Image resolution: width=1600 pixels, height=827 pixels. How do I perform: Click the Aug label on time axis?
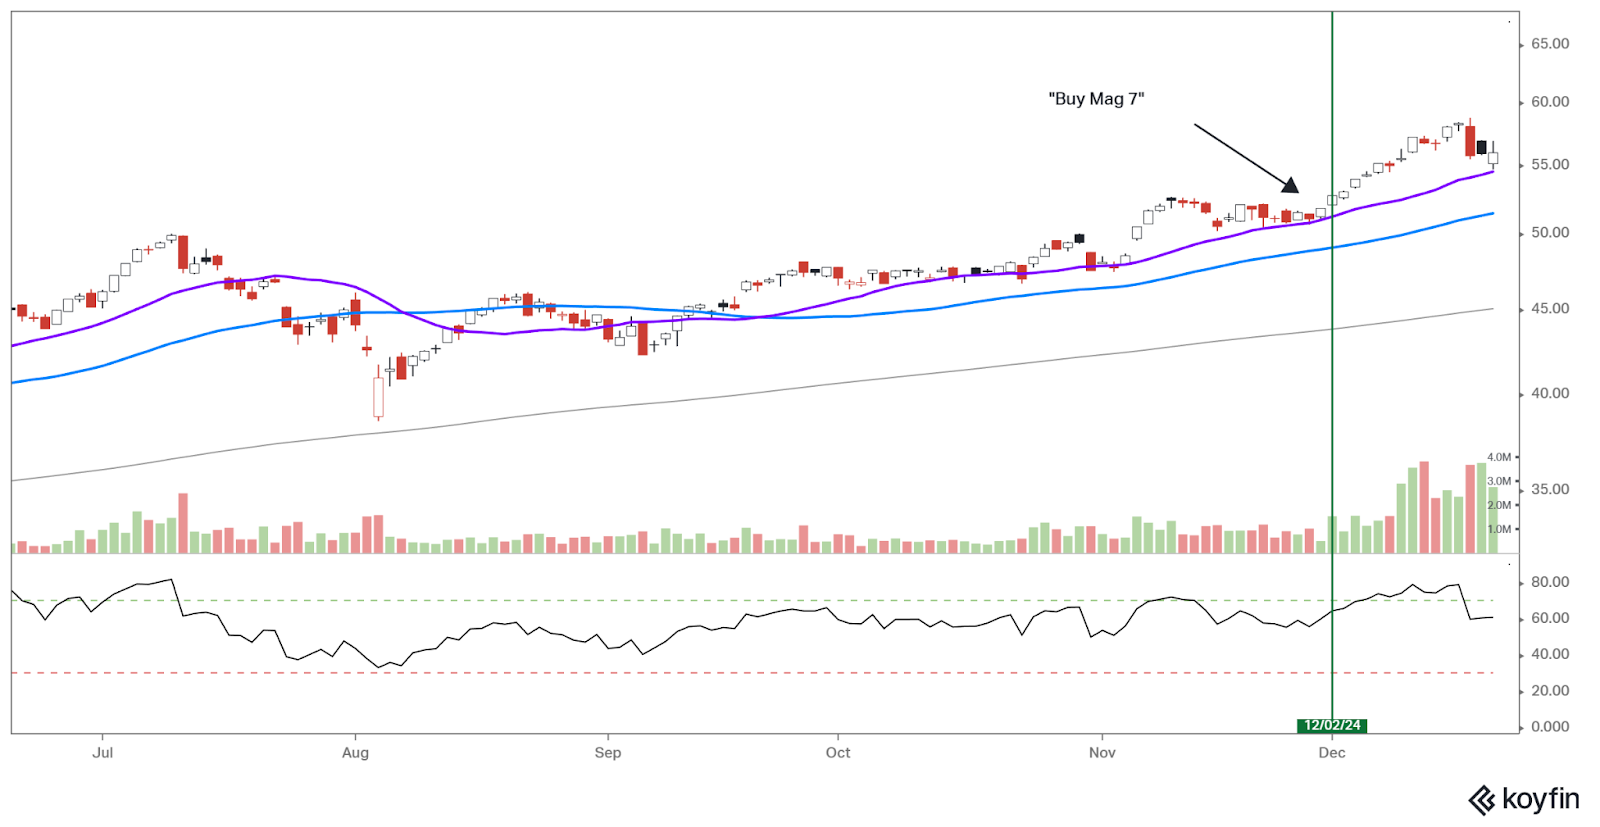[355, 753]
